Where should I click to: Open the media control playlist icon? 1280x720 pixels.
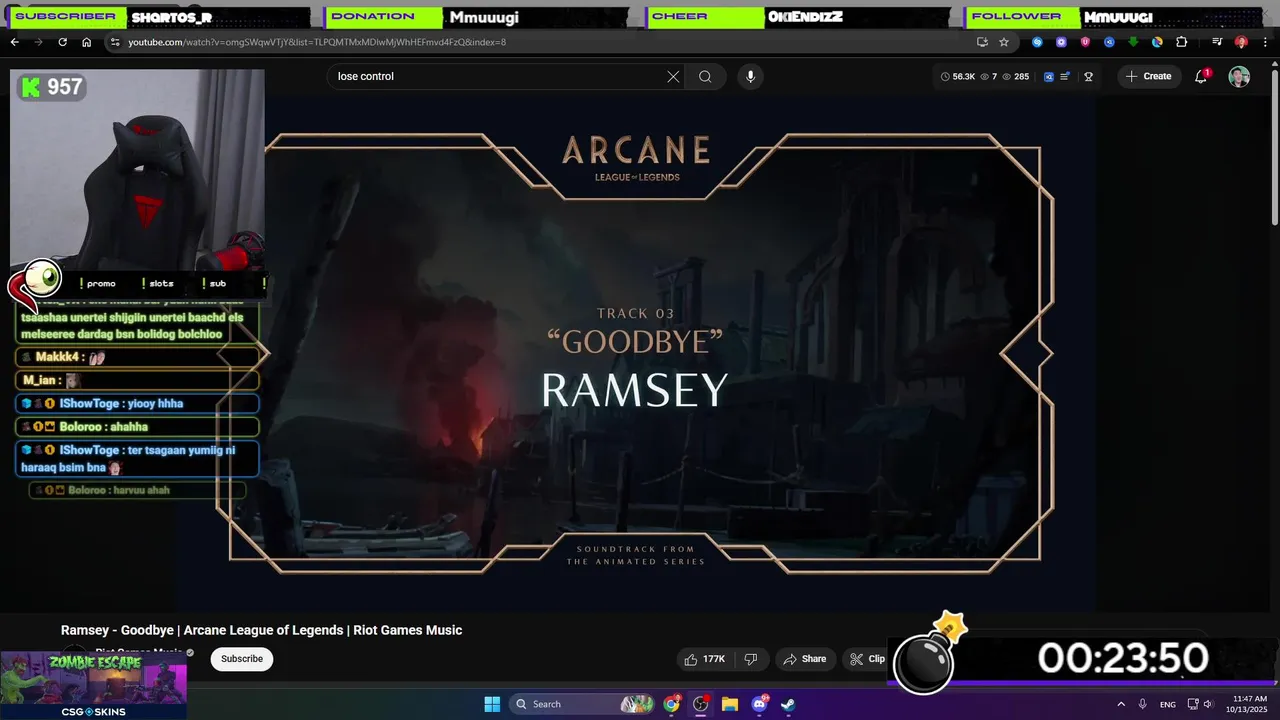click(1217, 42)
